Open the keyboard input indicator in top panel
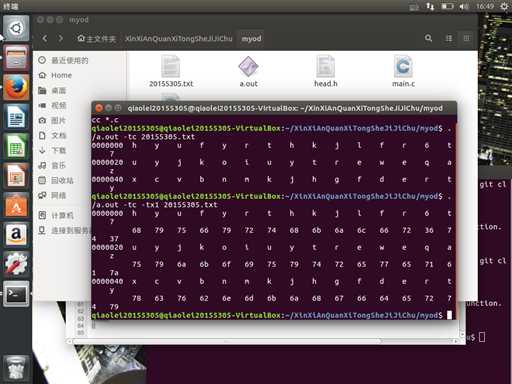 pyautogui.click(x=414, y=7)
